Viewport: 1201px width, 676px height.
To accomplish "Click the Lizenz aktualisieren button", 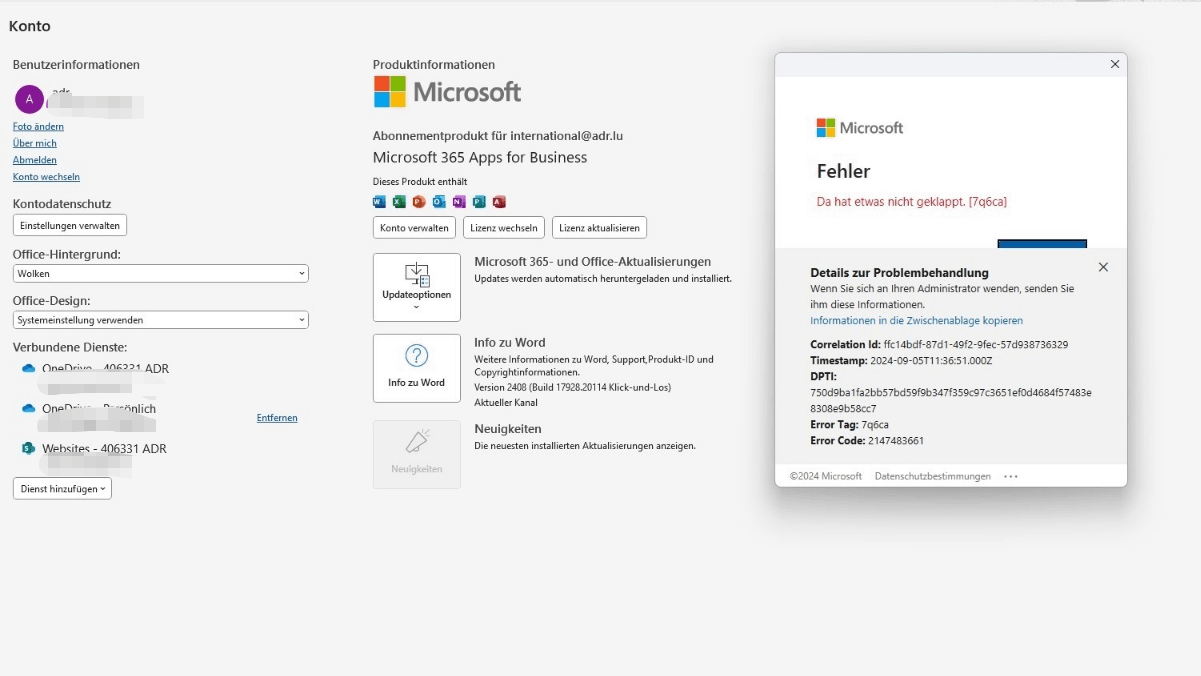I will pos(599,228).
